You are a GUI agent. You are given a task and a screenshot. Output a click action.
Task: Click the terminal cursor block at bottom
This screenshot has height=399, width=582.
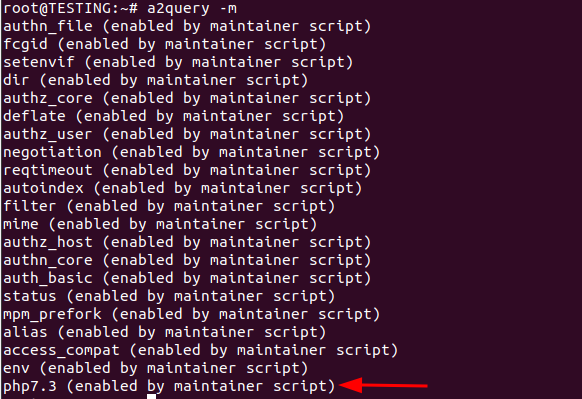point(151,397)
